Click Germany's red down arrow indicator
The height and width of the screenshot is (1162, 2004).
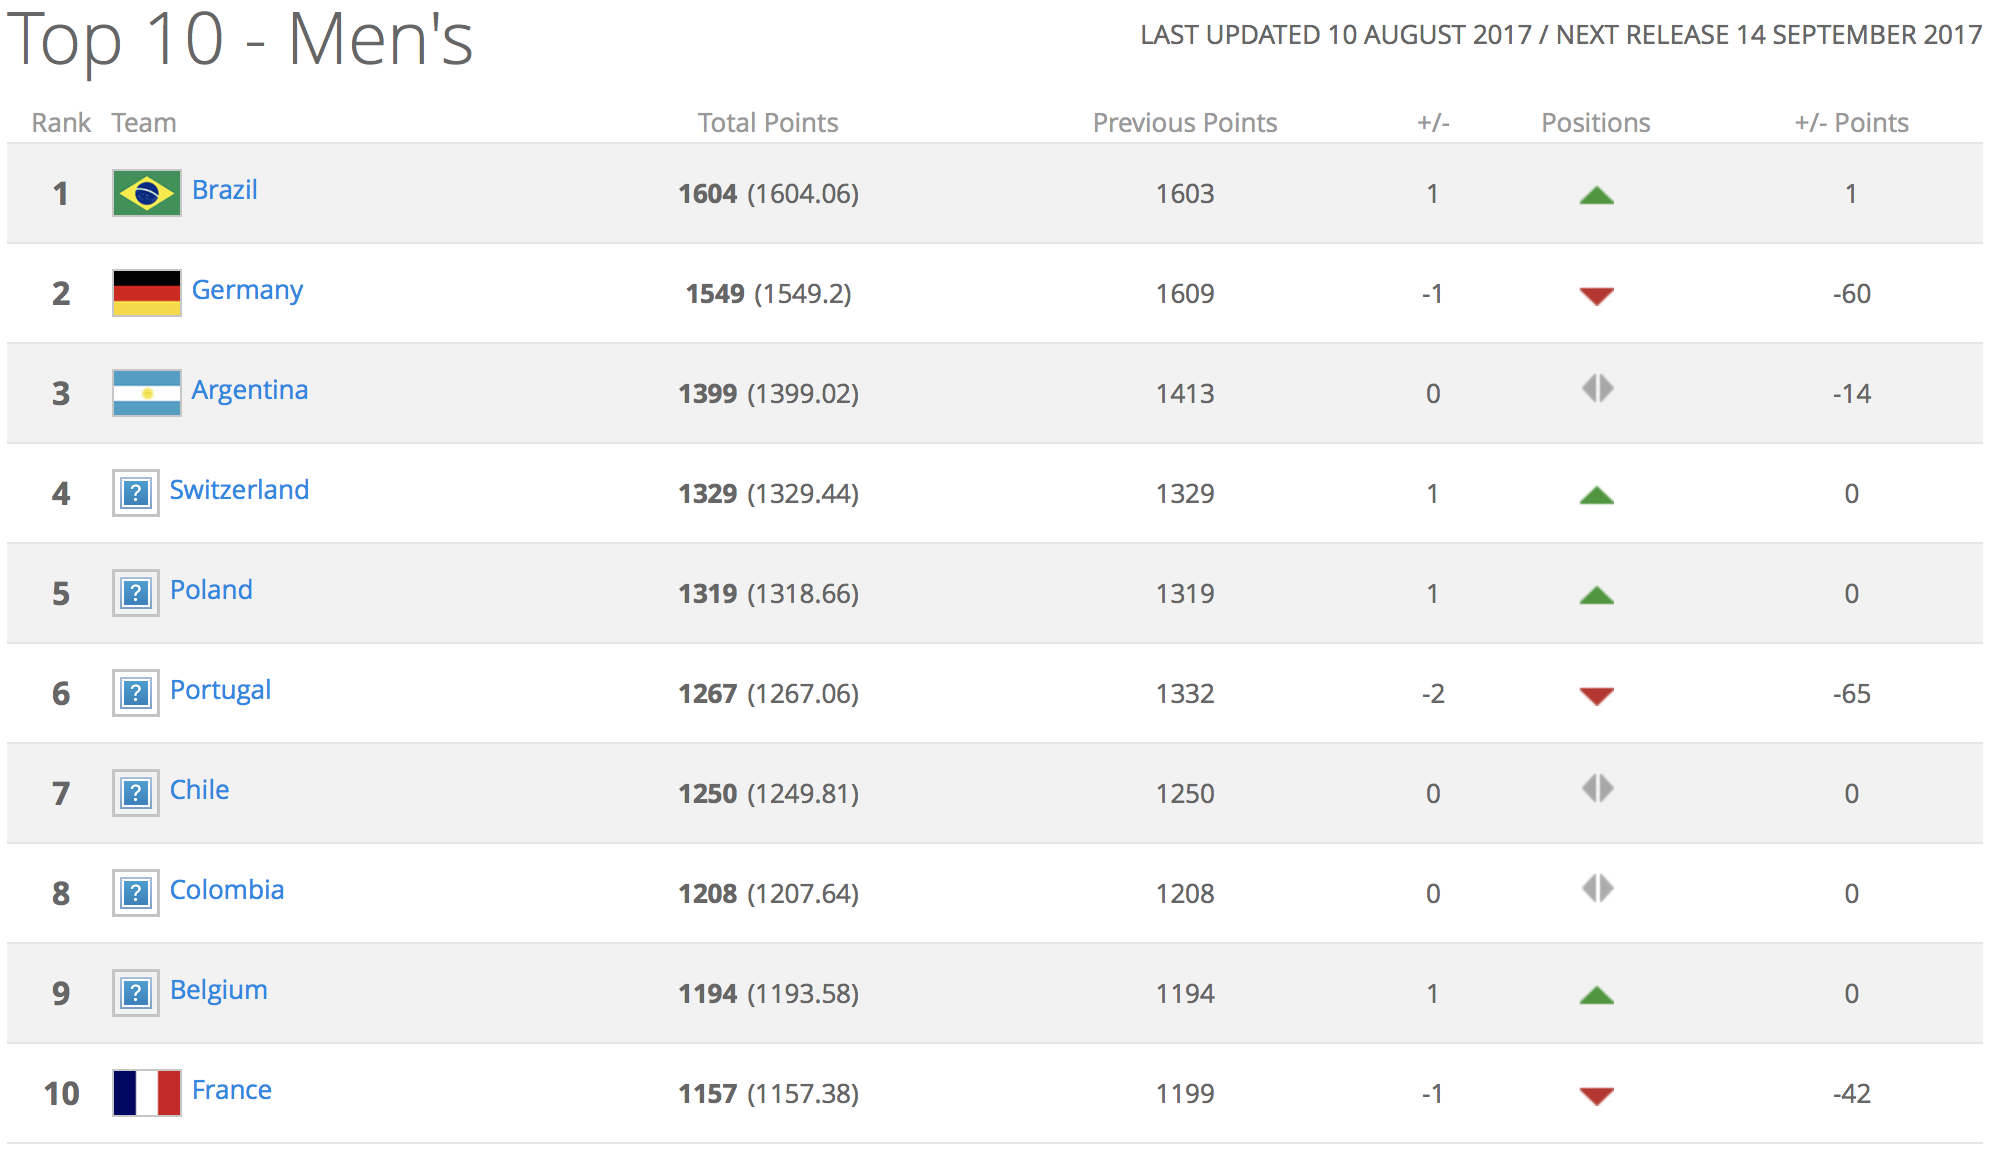click(x=1597, y=296)
